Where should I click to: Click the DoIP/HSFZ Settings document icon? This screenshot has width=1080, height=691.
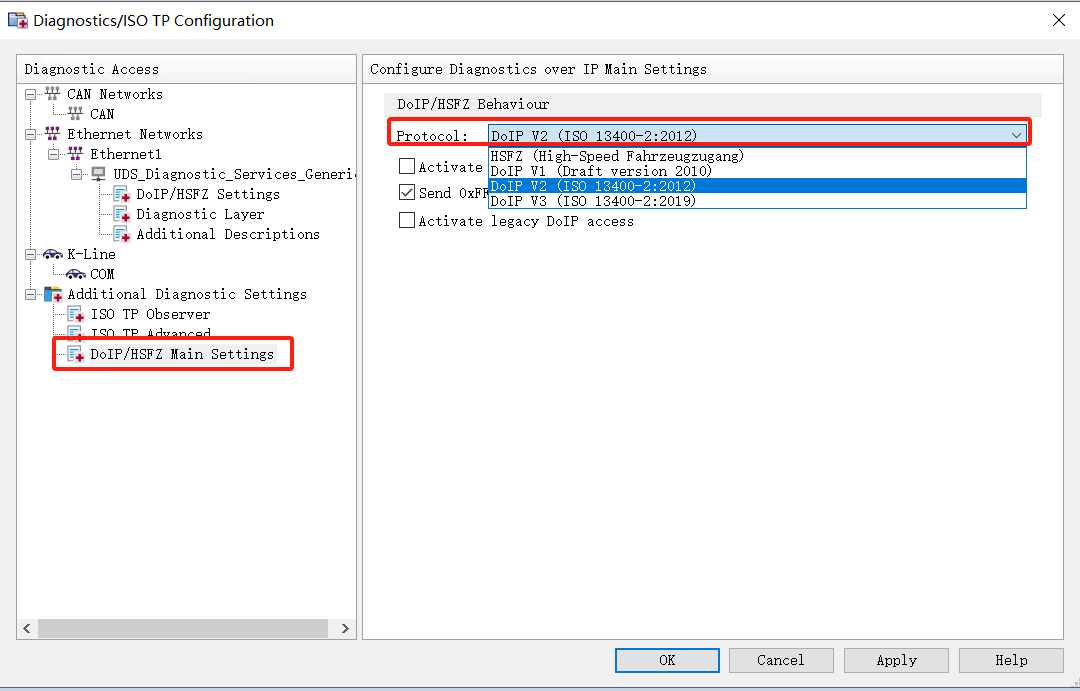(121, 194)
